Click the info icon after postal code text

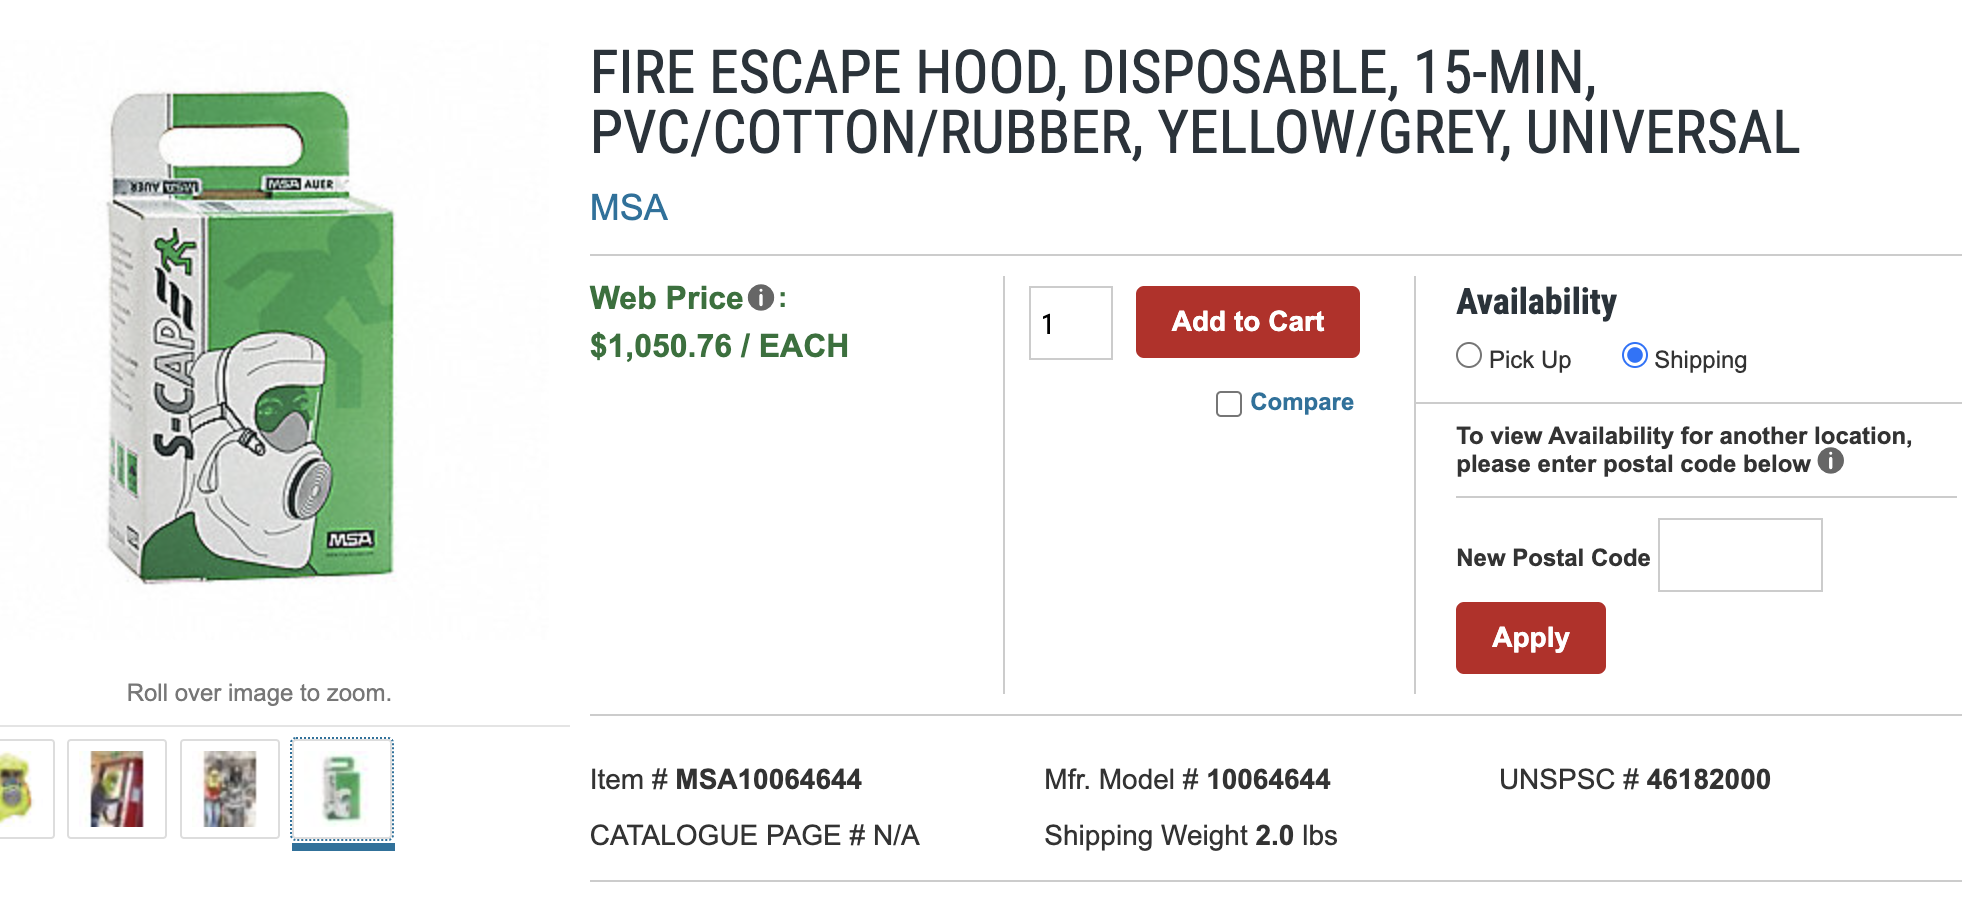click(1830, 461)
